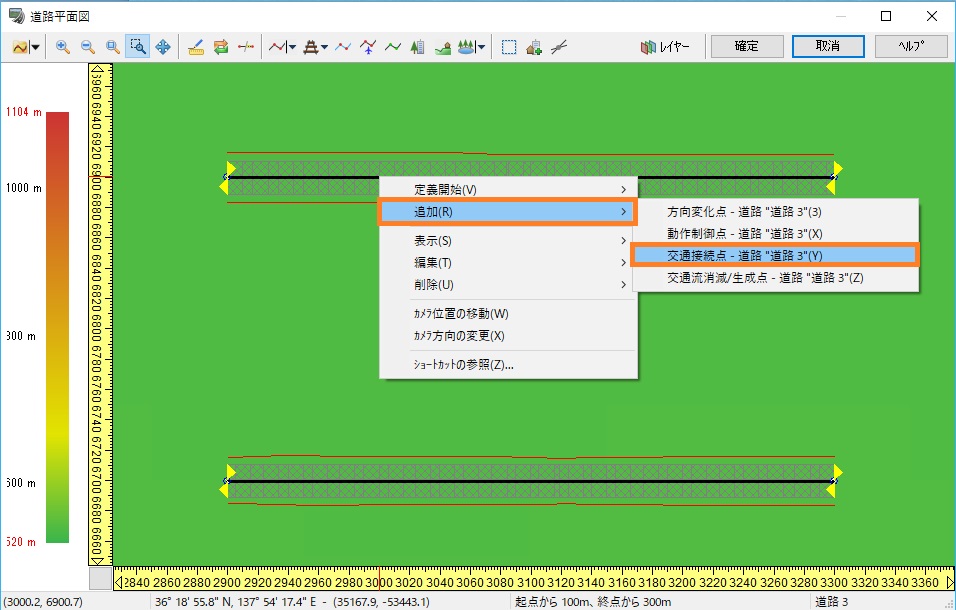Screen dimensions: 956x610
Task: Select 交通流消滅/生成点 - 道路 "道路 3"(Z)
Action: coord(775,278)
